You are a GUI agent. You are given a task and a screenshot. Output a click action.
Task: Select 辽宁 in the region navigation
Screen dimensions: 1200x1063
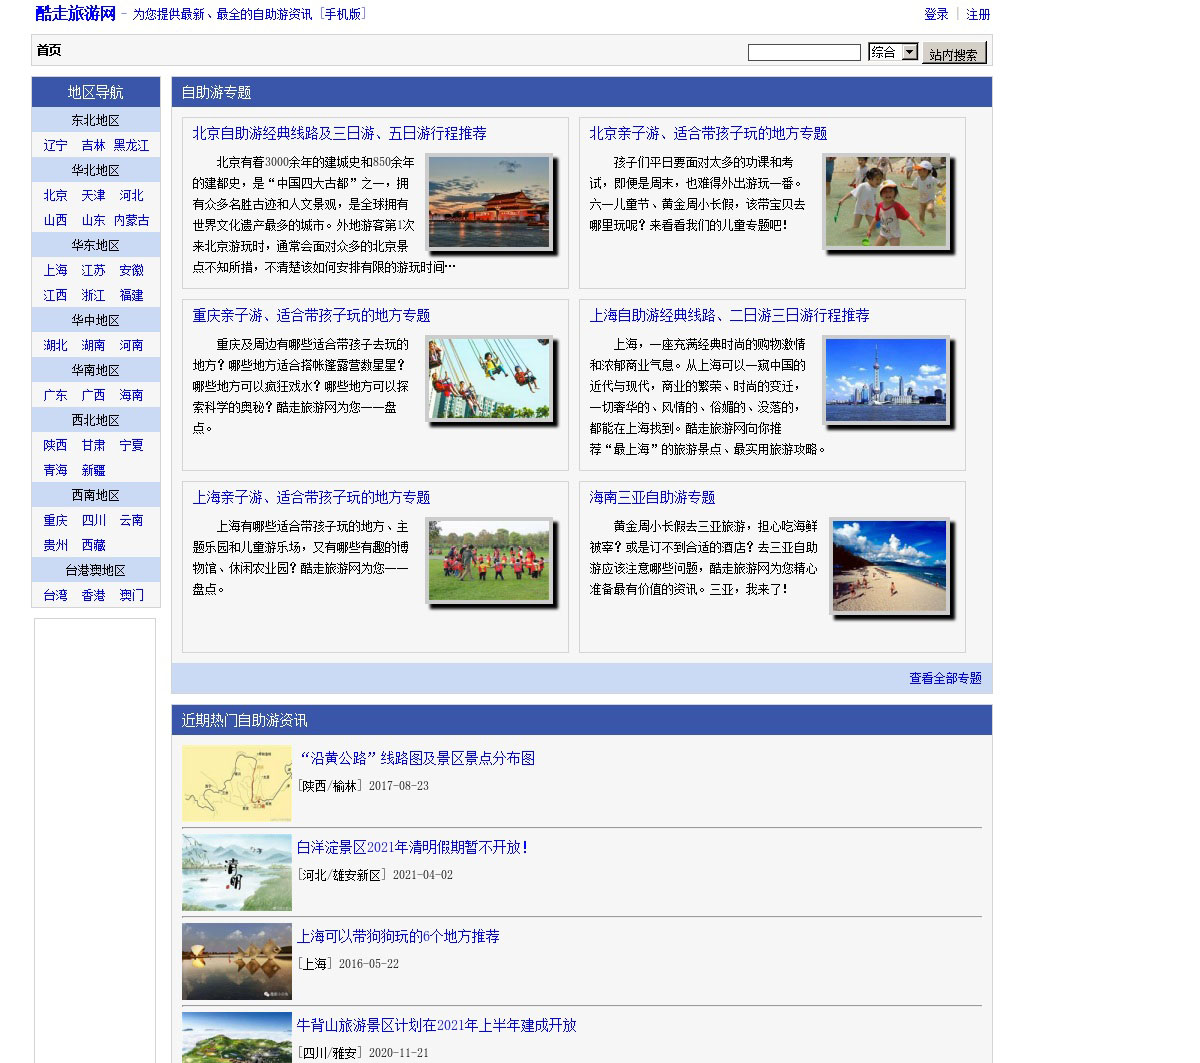pyautogui.click(x=56, y=145)
